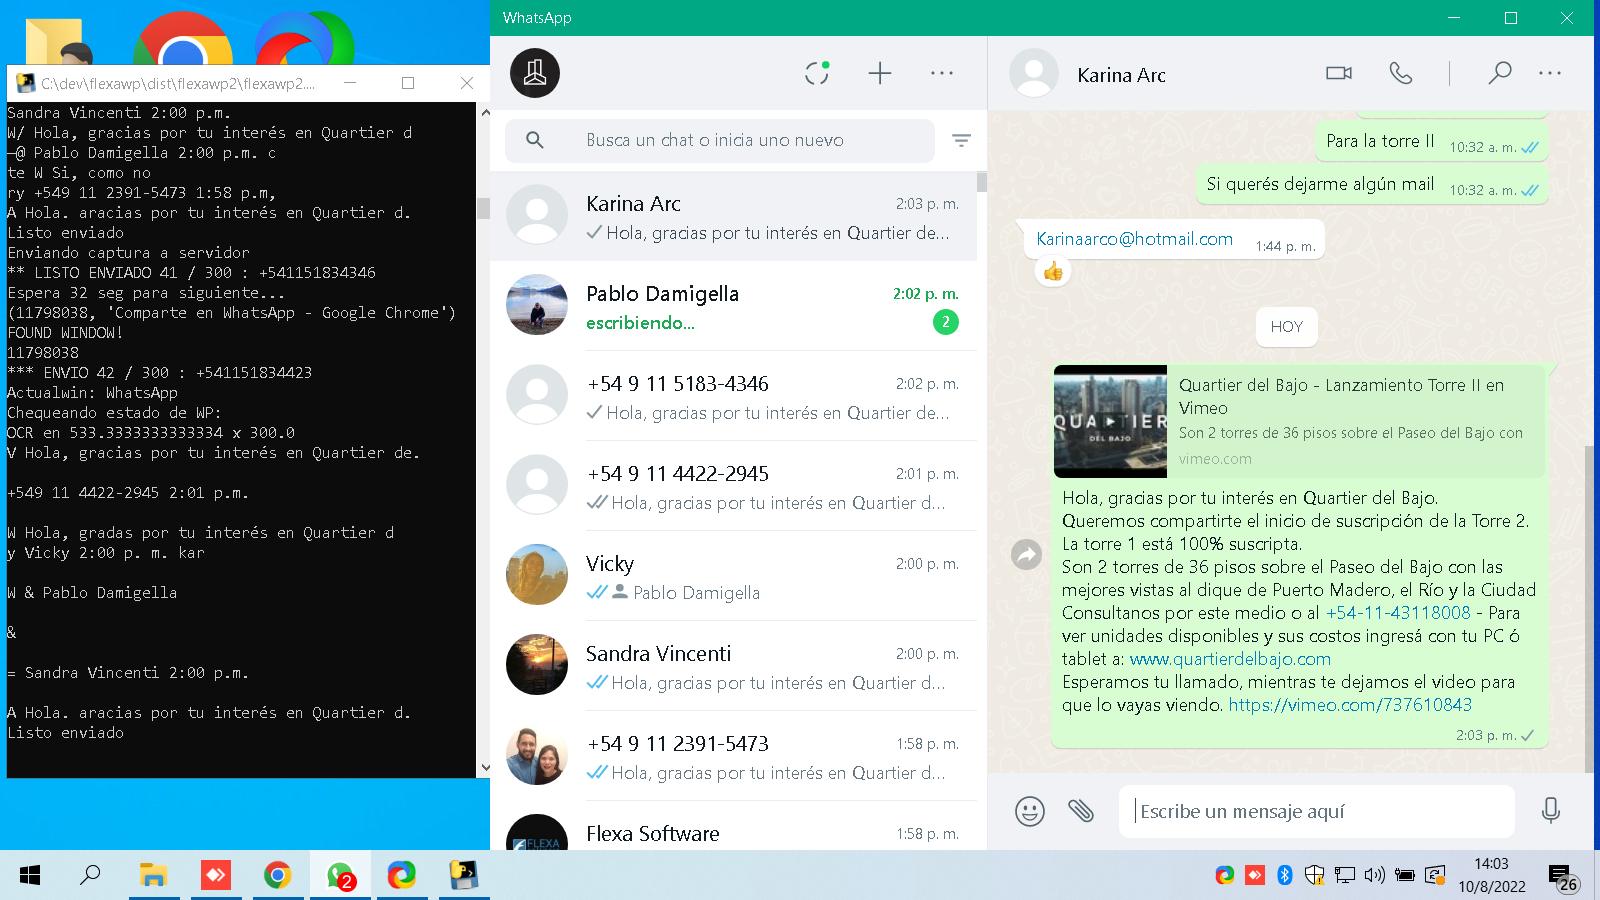Screen dimensions: 1600x900
Task: Open File Explorer from taskbar
Action: point(153,876)
